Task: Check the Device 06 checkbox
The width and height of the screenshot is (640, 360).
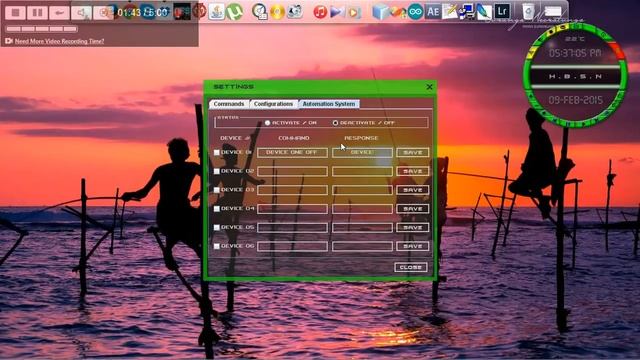Action: coord(217,246)
